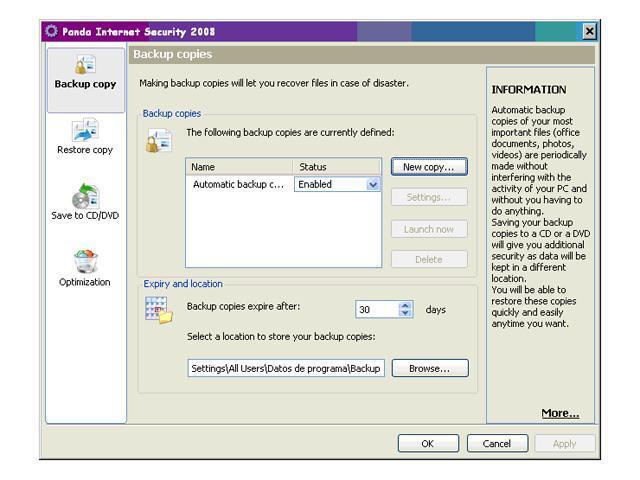Click the Optimization sidebar label
Screen dimensions: 640x480
pyautogui.click(x=85, y=282)
